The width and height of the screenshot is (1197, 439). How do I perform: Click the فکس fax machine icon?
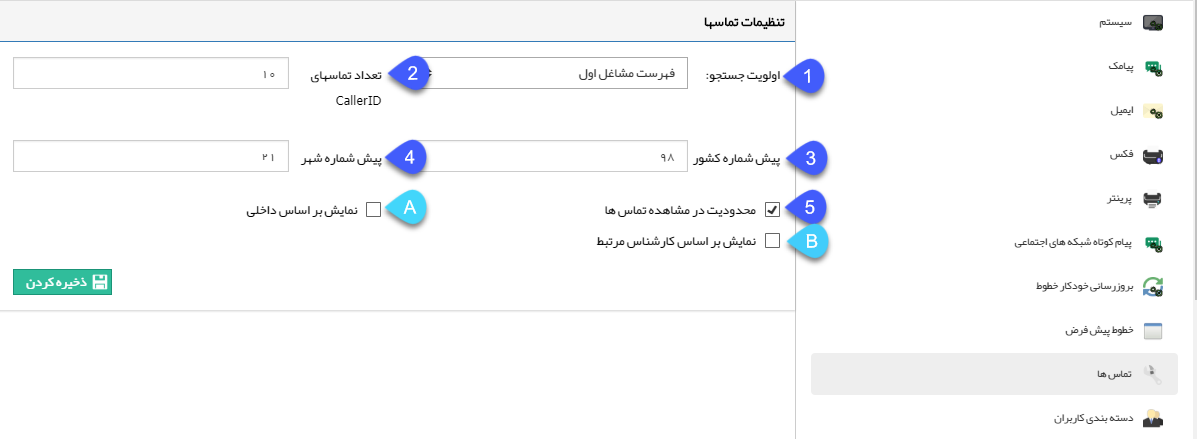pos(1152,156)
